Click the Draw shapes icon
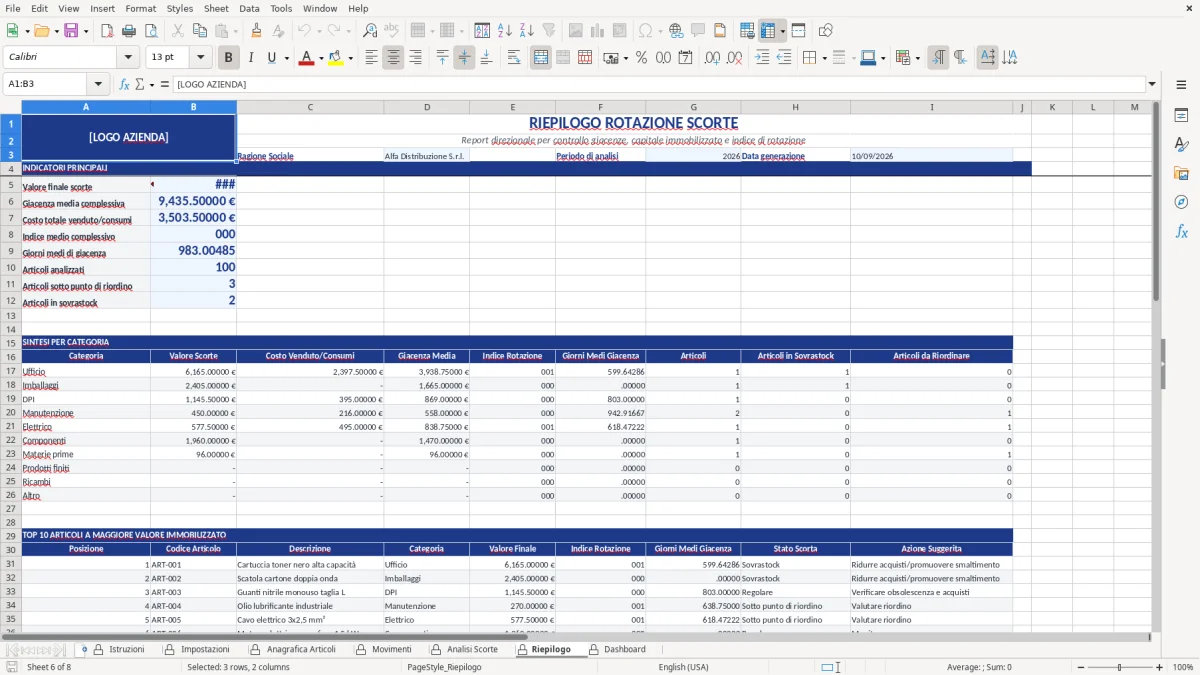The width and height of the screenshot is (1200, 675). pyautogui.click(x=826, y=31)
